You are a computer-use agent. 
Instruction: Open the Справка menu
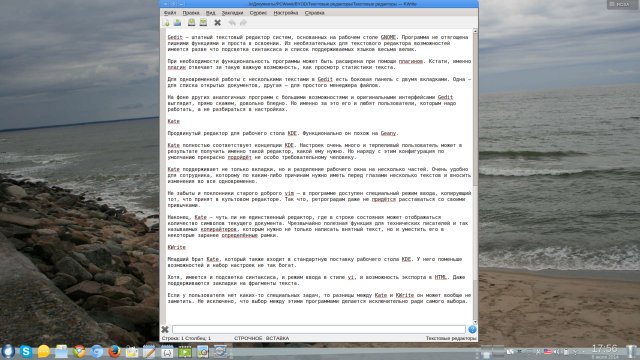click(315, 13)
